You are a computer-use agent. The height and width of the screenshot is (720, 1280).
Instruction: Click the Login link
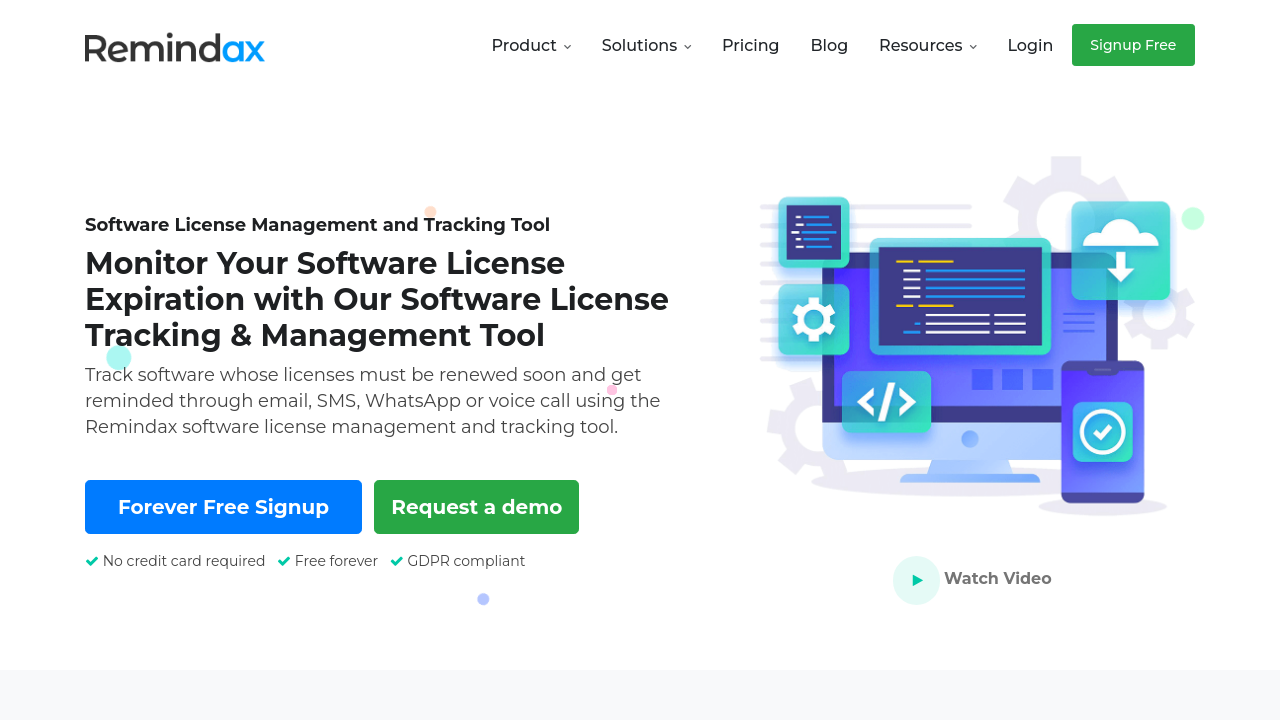(1030, 46)
